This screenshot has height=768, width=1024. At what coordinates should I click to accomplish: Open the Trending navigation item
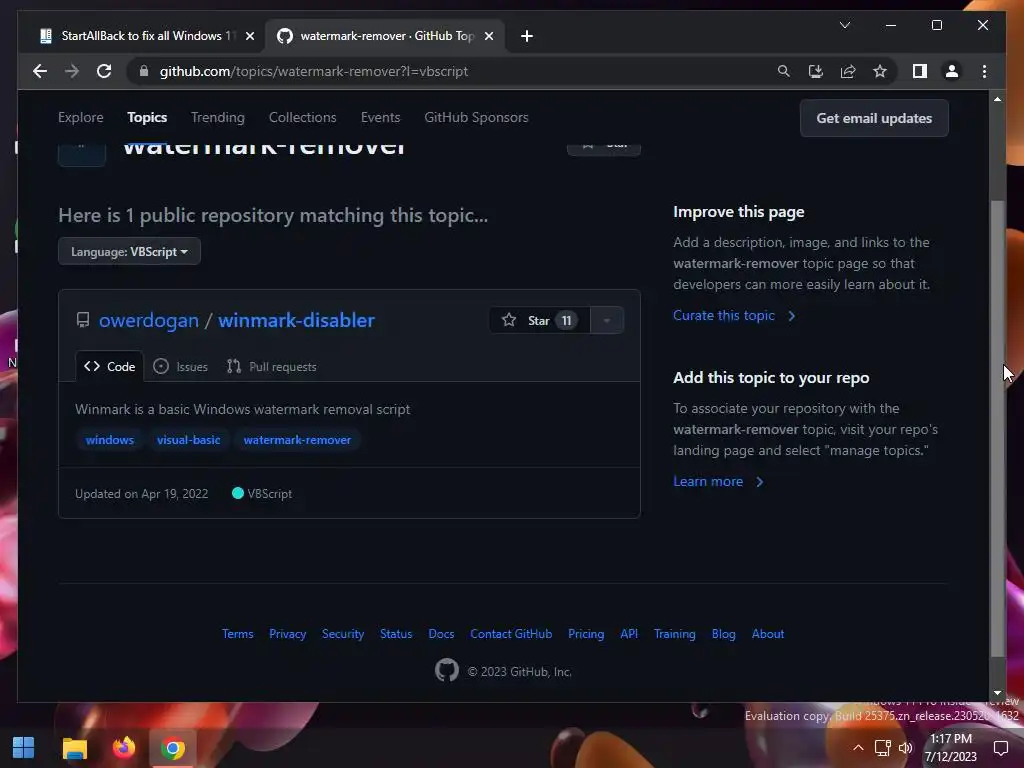pos(217,118)
